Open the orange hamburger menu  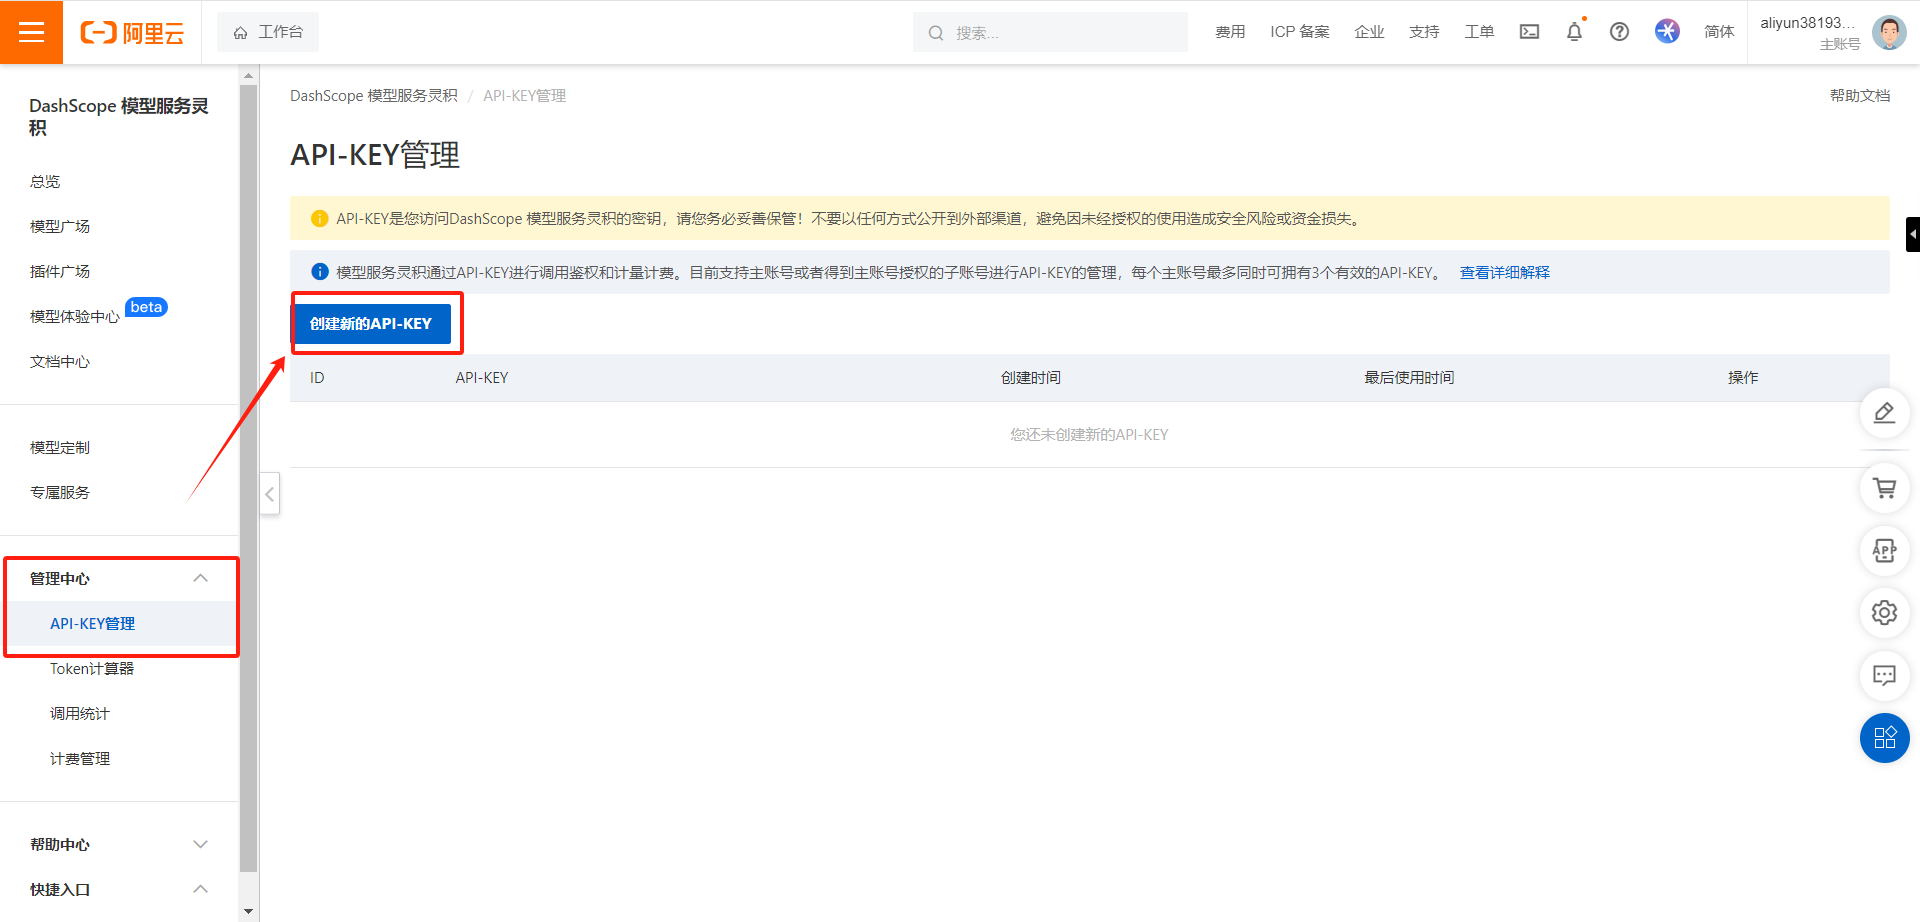[31, 32]
